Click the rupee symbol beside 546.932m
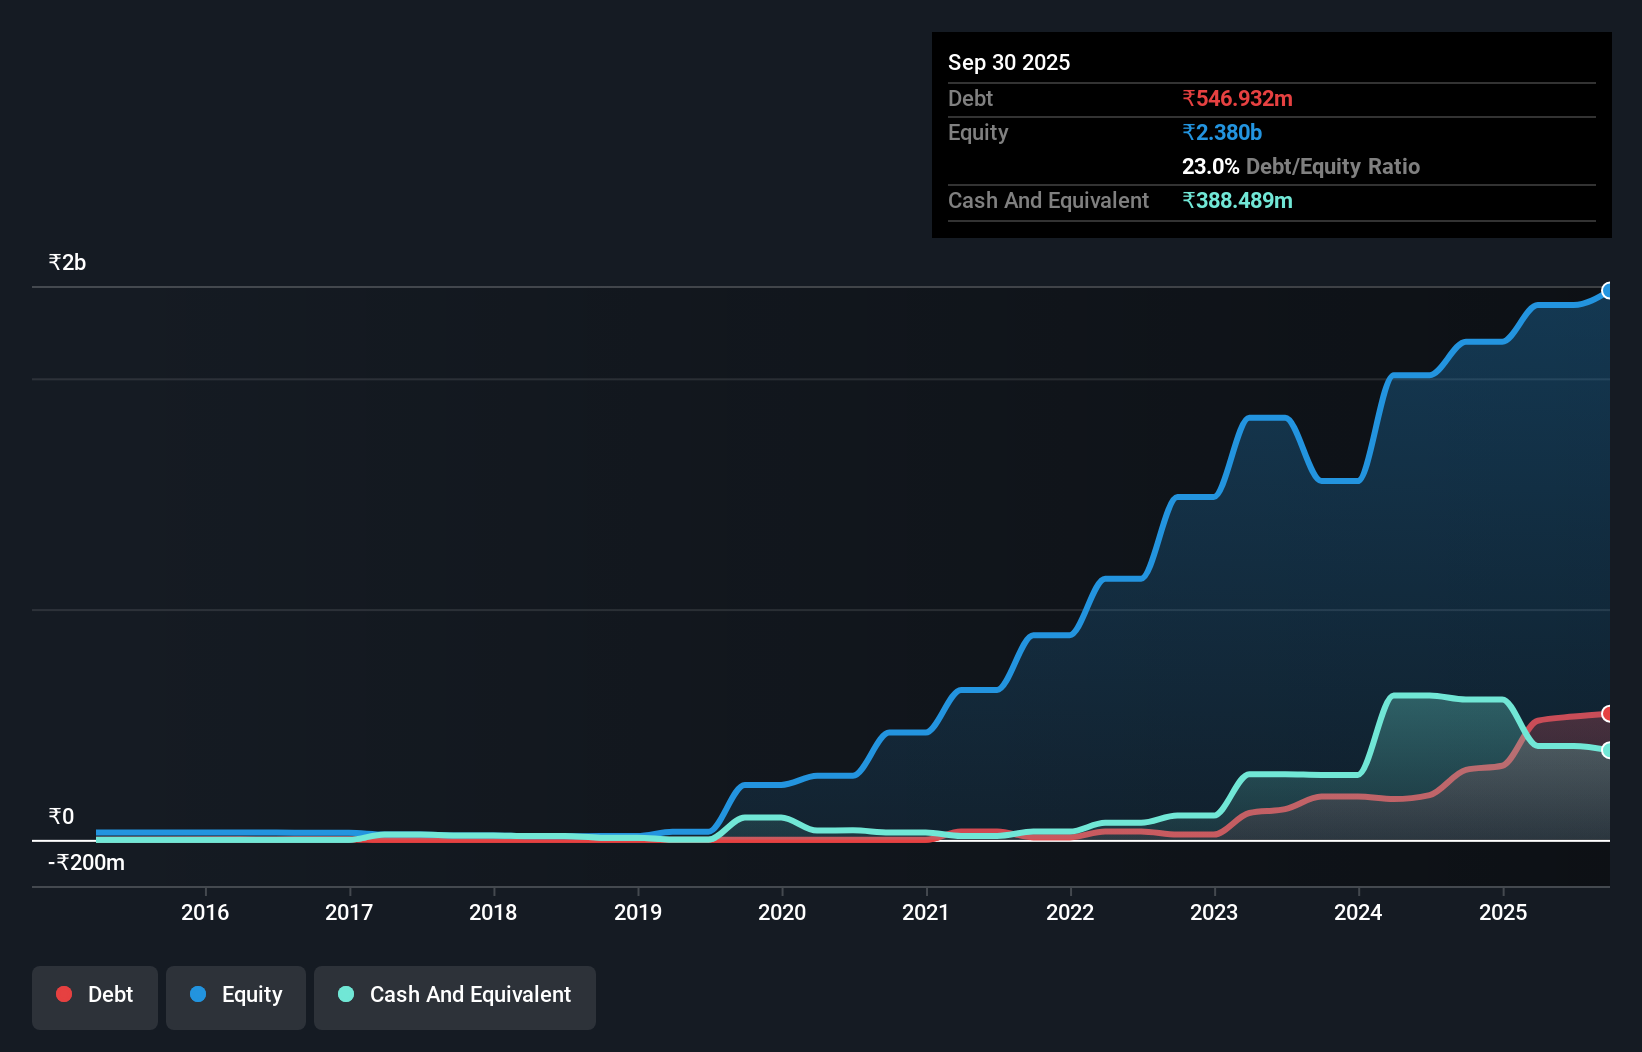Image resolution: width=1642 pixels, height=1052 pixels. click(x=1188, y=98)
